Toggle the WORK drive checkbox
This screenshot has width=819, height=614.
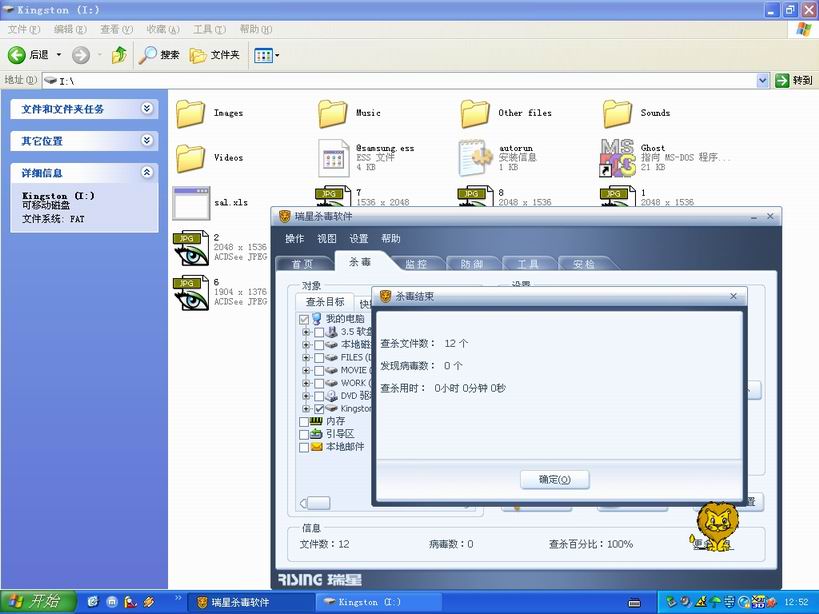pyautogui.click(x=319, y=383)
